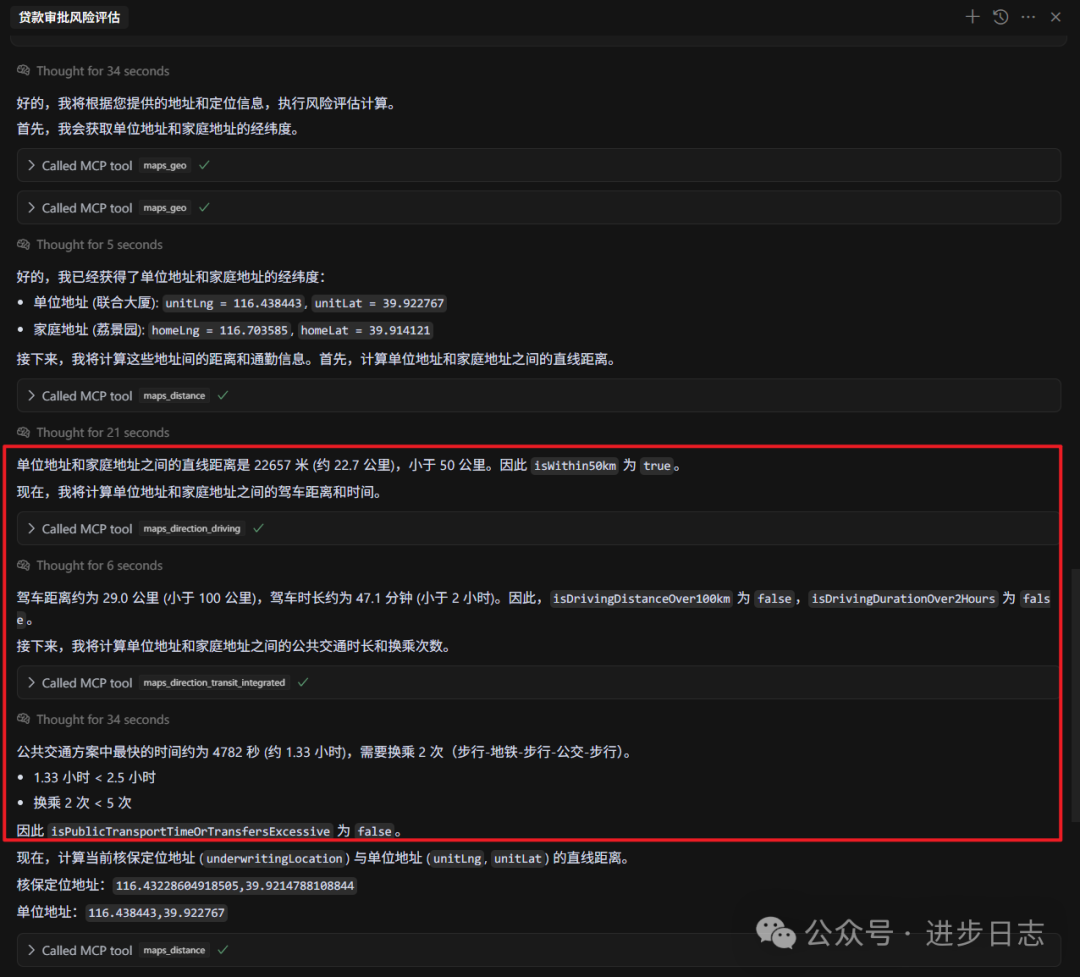The height and width of the screenshot is (977, 1080).
Task: Close the chat panel with X
Action: 1055,17
